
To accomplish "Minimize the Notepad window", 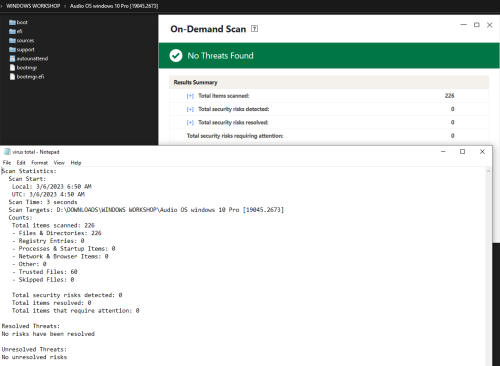I will (x=443, y=152).
